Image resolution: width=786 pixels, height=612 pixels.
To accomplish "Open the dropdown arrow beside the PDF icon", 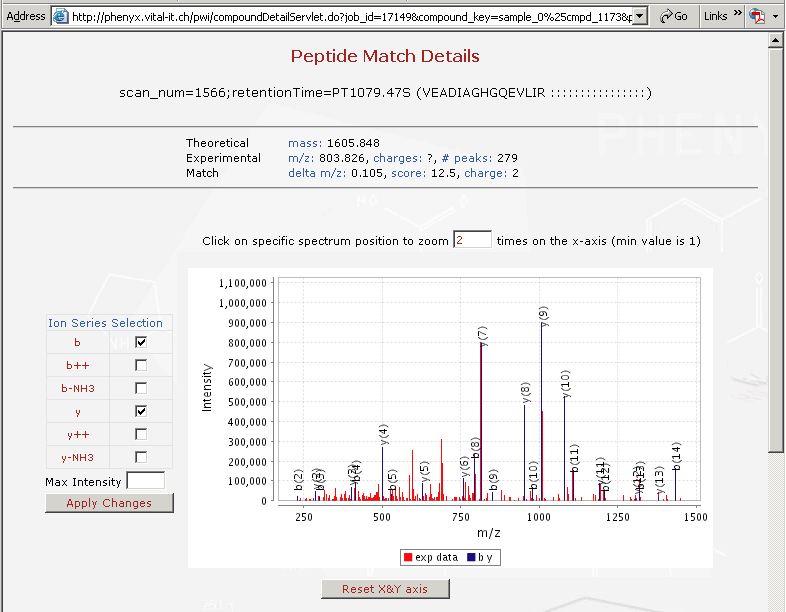I will 775,17.
